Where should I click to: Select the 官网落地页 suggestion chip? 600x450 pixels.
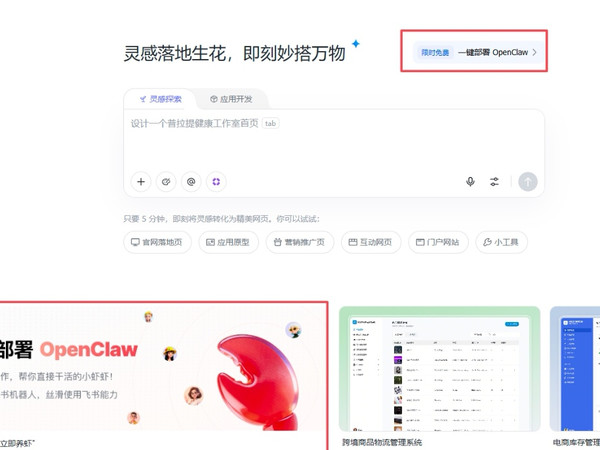(157, 242)
